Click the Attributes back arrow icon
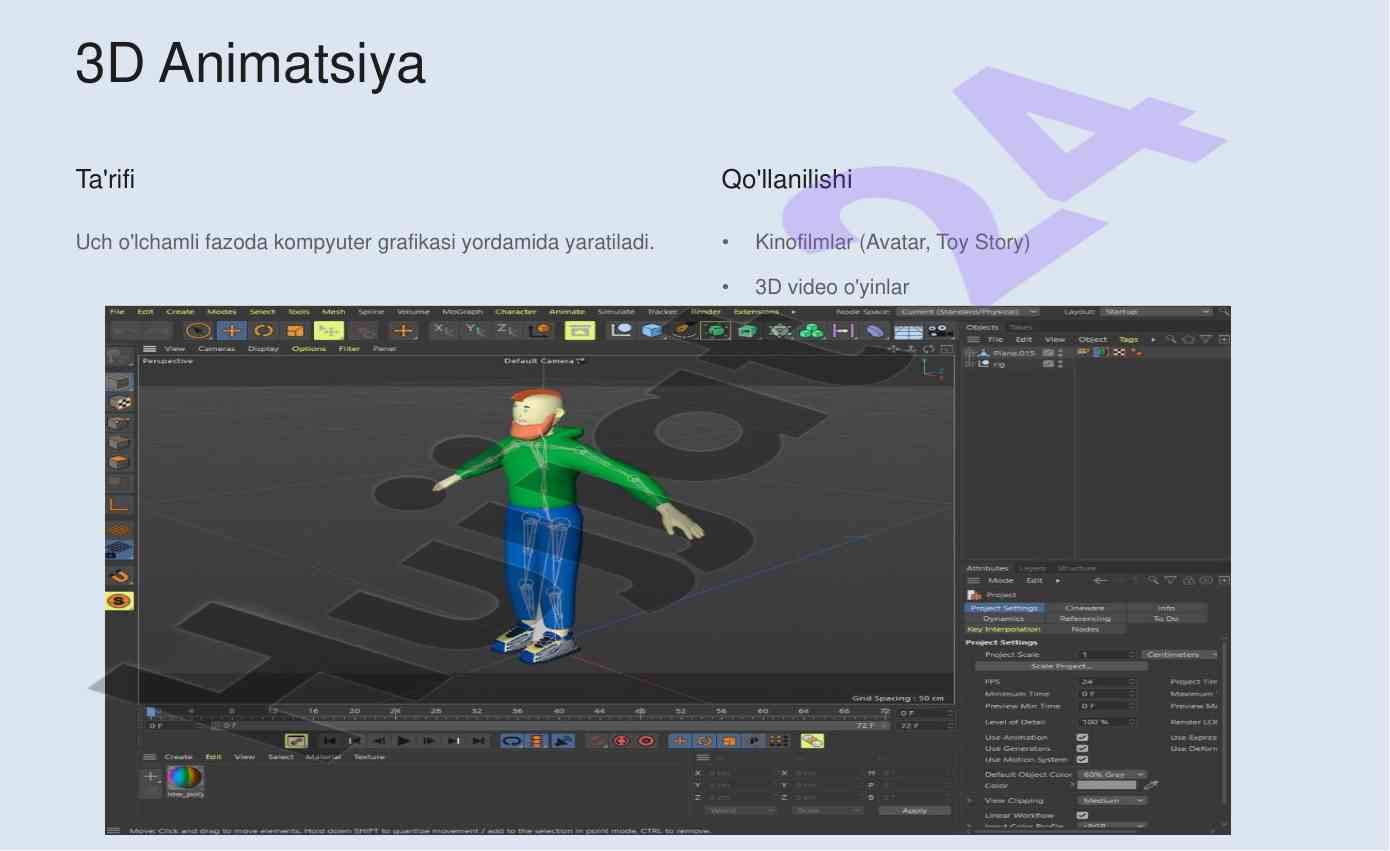Viewport: 1390px width, 851px height. tap(1101, 580)
